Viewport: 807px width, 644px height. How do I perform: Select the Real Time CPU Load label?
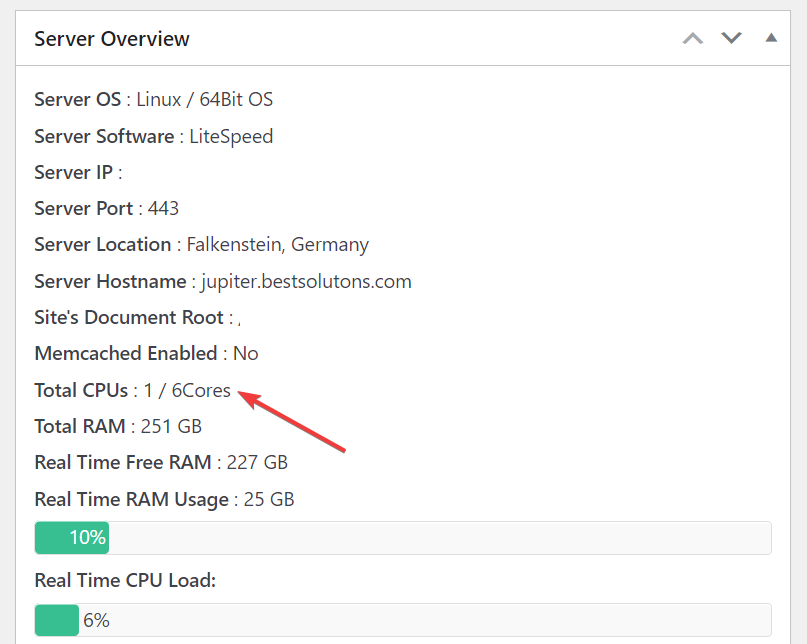(x=124, y=580)
